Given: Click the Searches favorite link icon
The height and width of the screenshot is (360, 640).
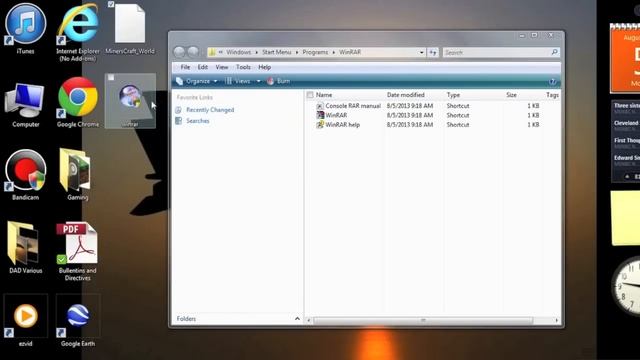Looking at the screenshot, I should pos(178,121).
